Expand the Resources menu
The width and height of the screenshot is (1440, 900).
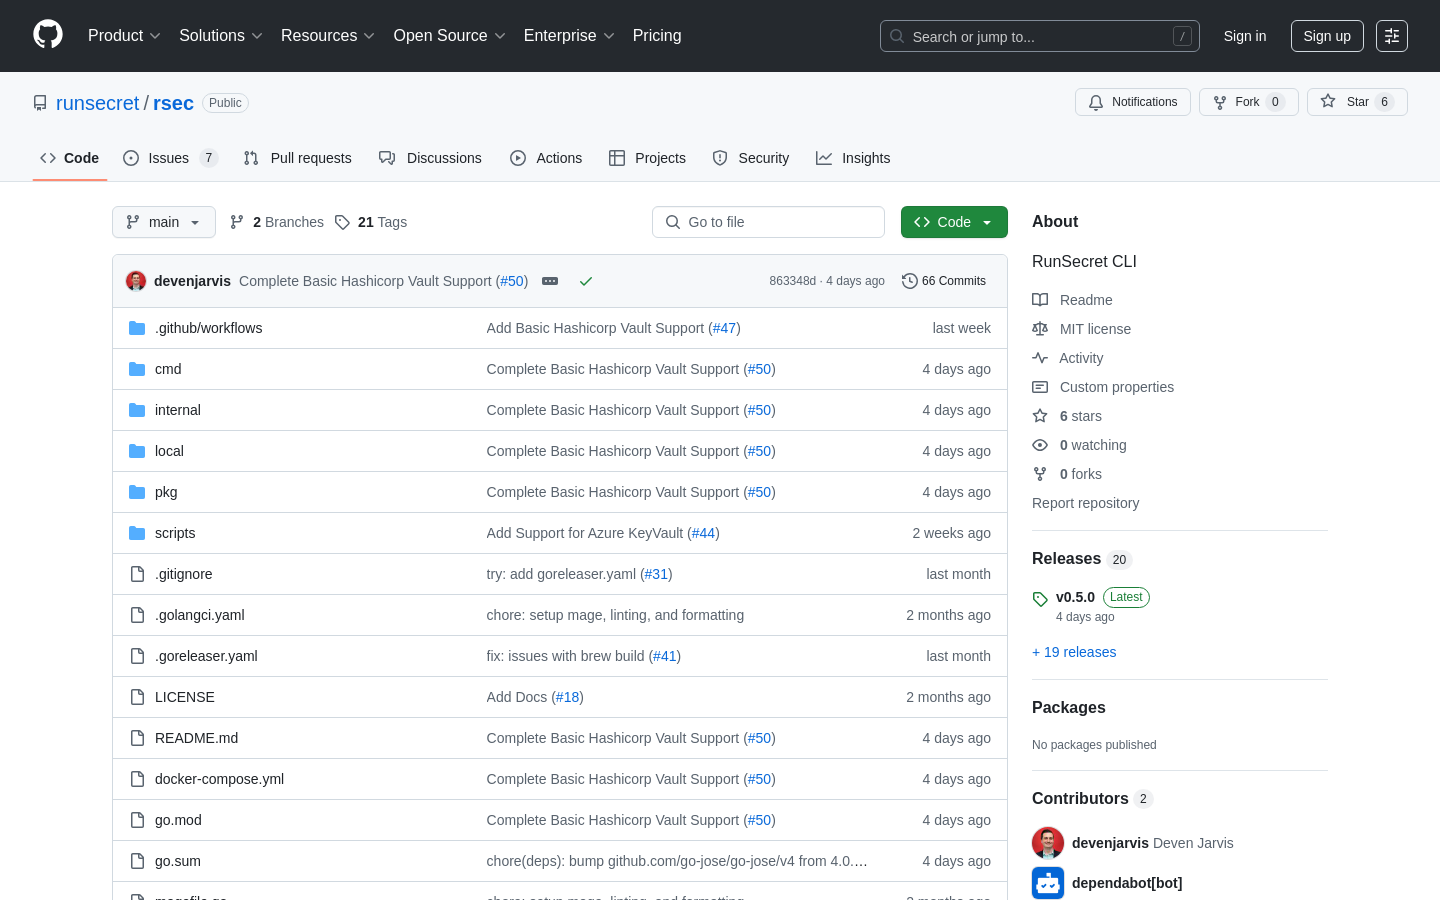(328, 36)
